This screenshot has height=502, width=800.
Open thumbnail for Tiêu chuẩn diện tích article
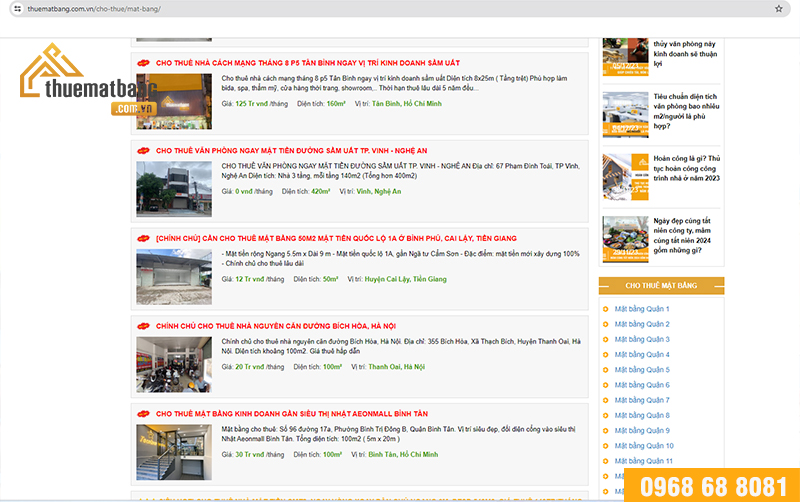[x=626, y=115]
